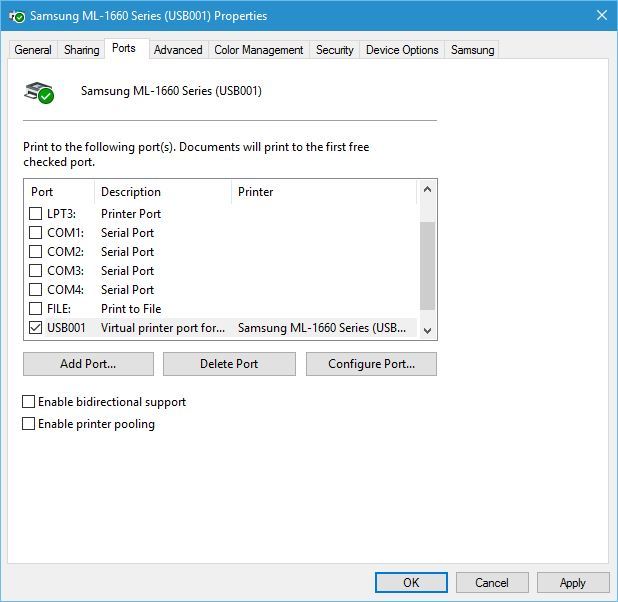Open the Advanced tab
The height and width of the screenshot is (602, 618).
(178, 50)
